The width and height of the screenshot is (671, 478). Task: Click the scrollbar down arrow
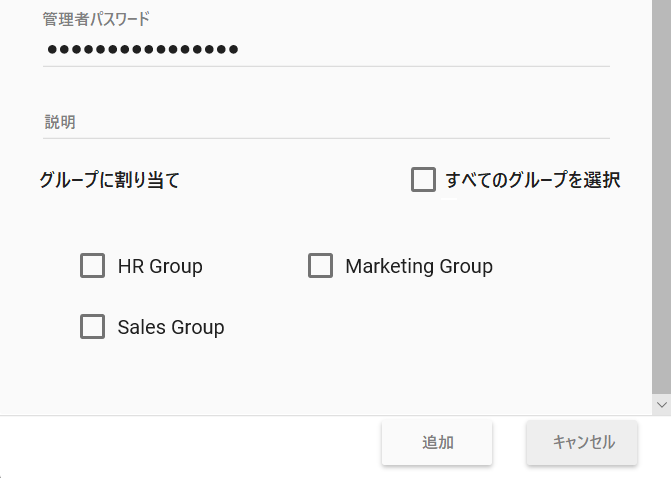[x=661, y=404]
